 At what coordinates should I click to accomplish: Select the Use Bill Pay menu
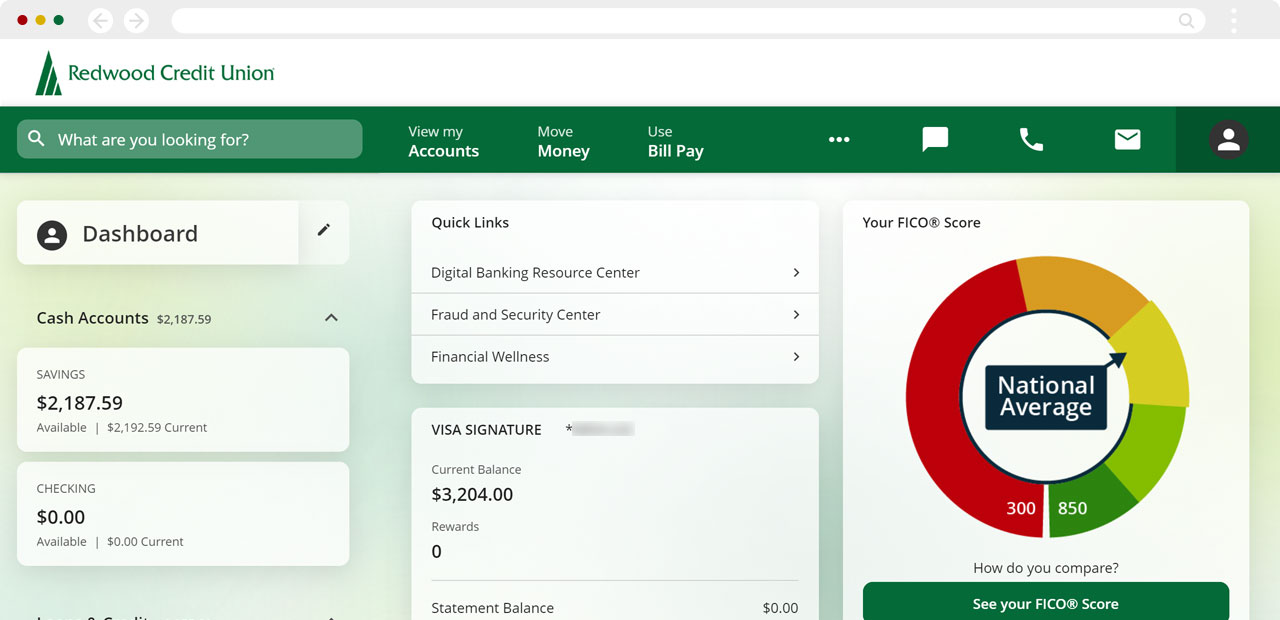click(x=675, y=141)
